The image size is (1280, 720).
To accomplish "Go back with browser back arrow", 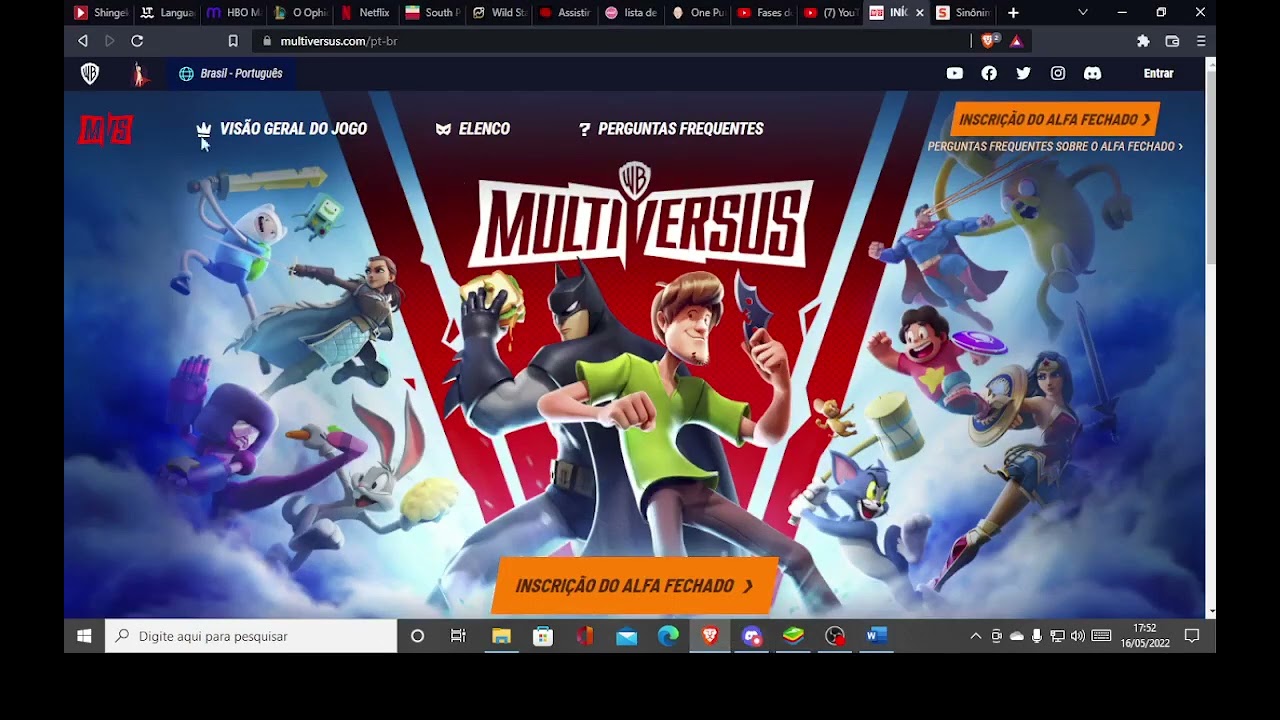I will [x=83, y=41].
